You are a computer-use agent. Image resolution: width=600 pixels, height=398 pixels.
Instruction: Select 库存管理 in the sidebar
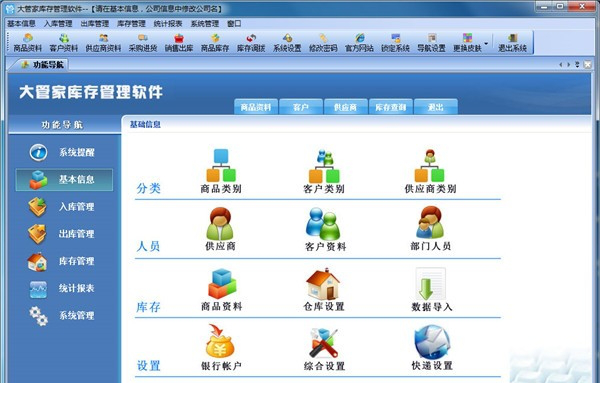[63, 261]
